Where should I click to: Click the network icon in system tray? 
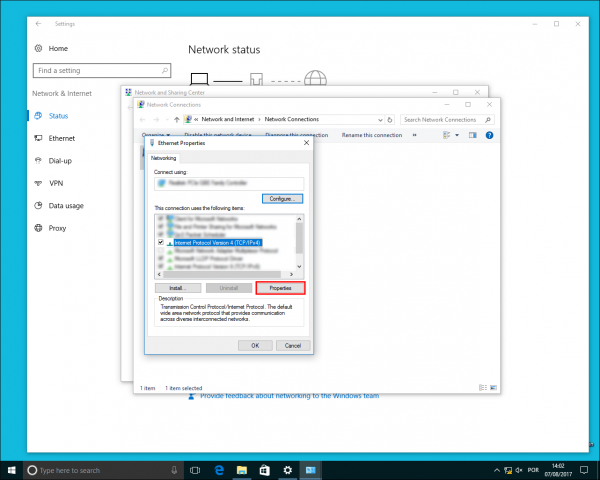[x=508, y=470]
